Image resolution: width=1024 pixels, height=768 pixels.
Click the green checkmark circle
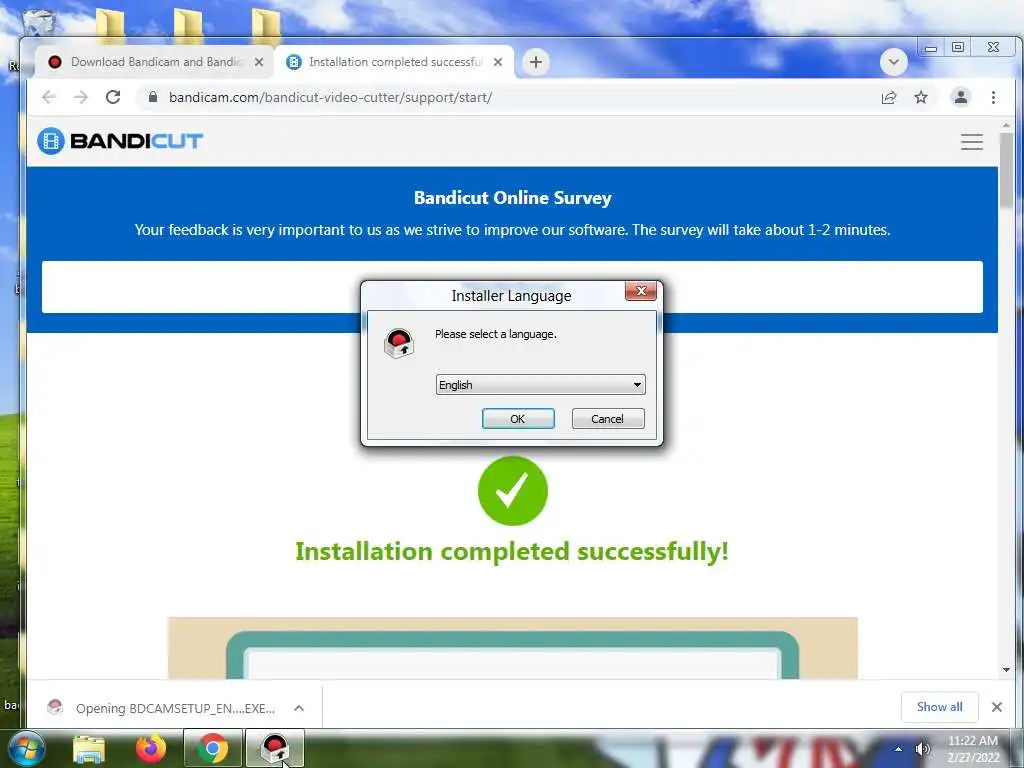pos(513,490)
